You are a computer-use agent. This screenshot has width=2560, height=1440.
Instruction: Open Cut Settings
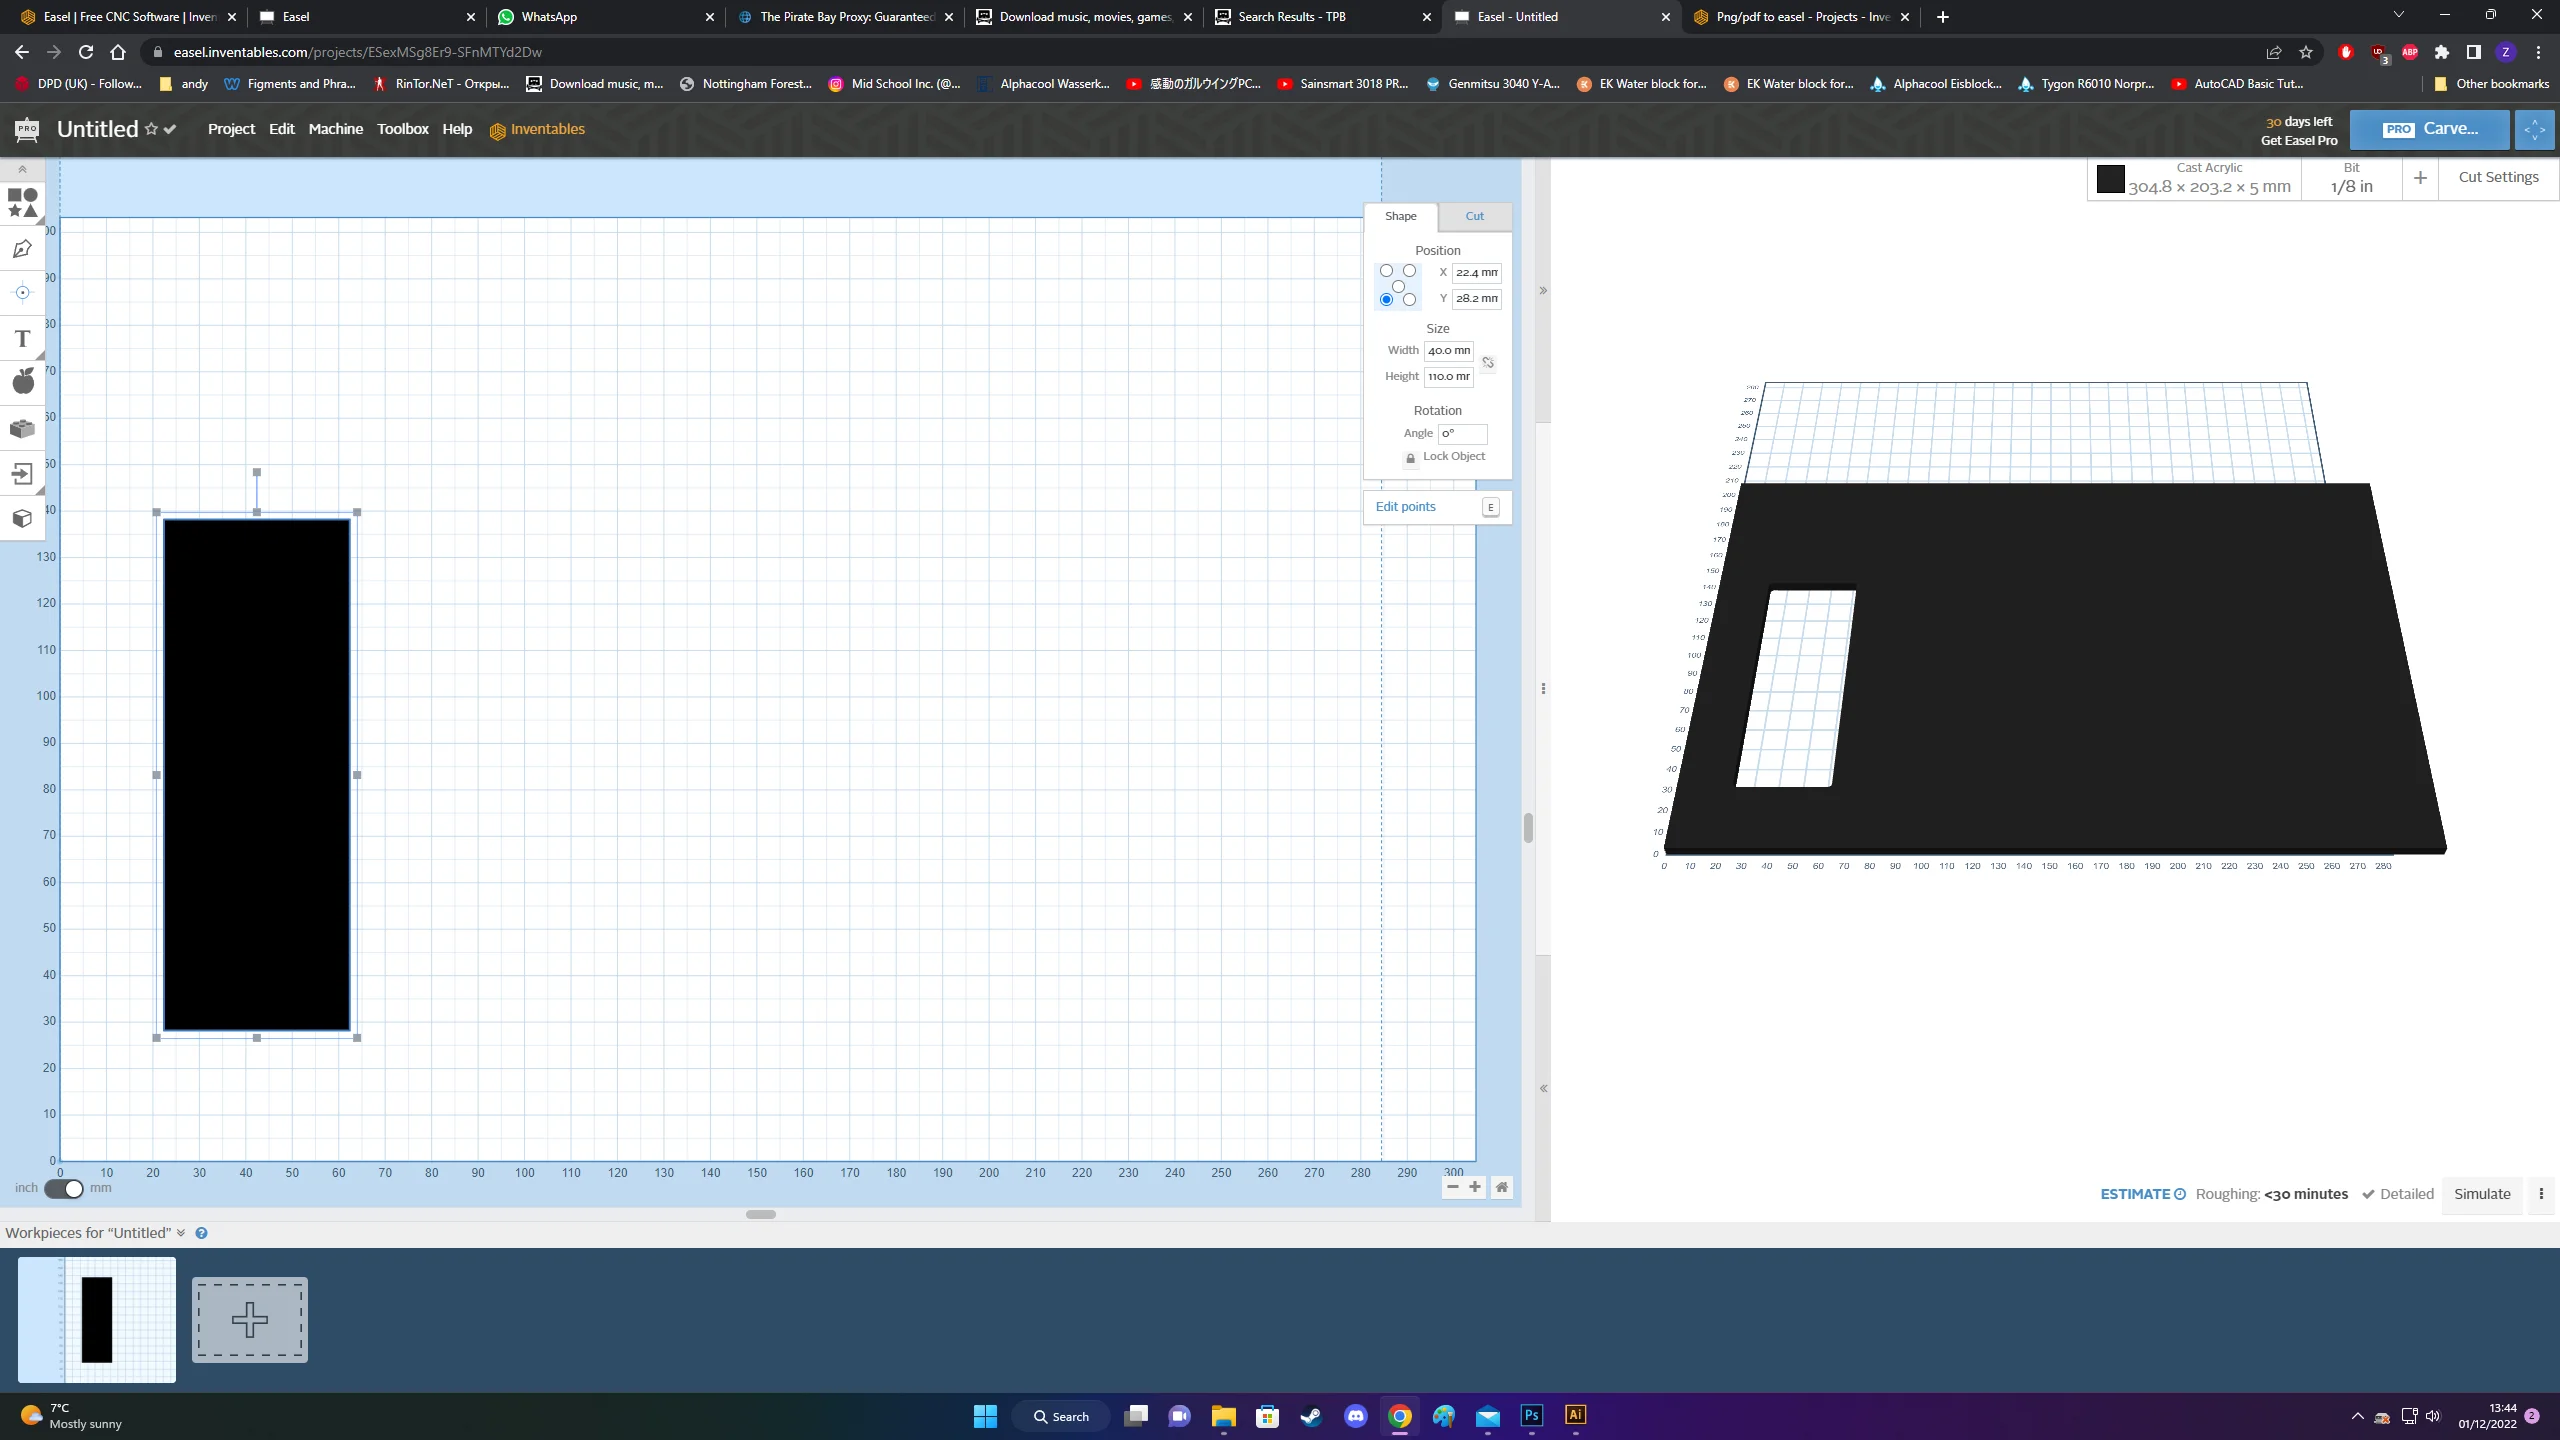[x=2498, y=177]
